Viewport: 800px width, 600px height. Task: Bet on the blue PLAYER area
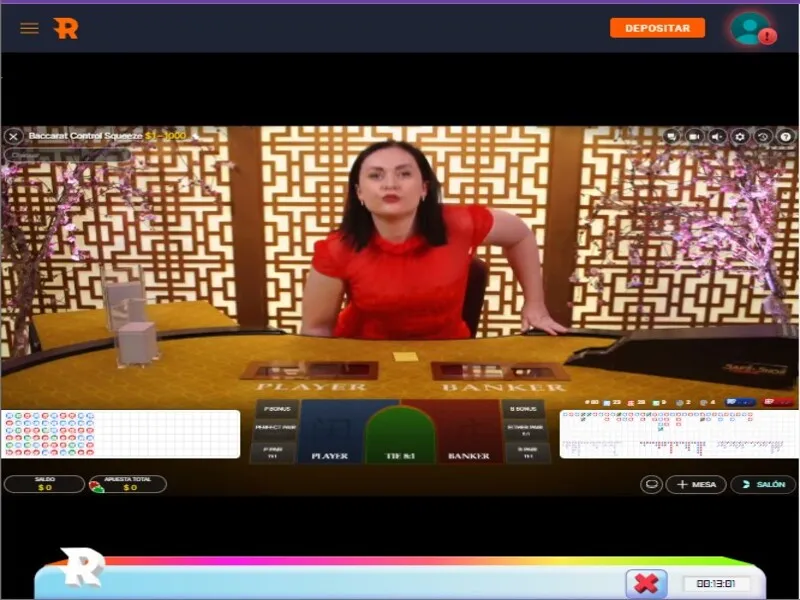[332, 431]
